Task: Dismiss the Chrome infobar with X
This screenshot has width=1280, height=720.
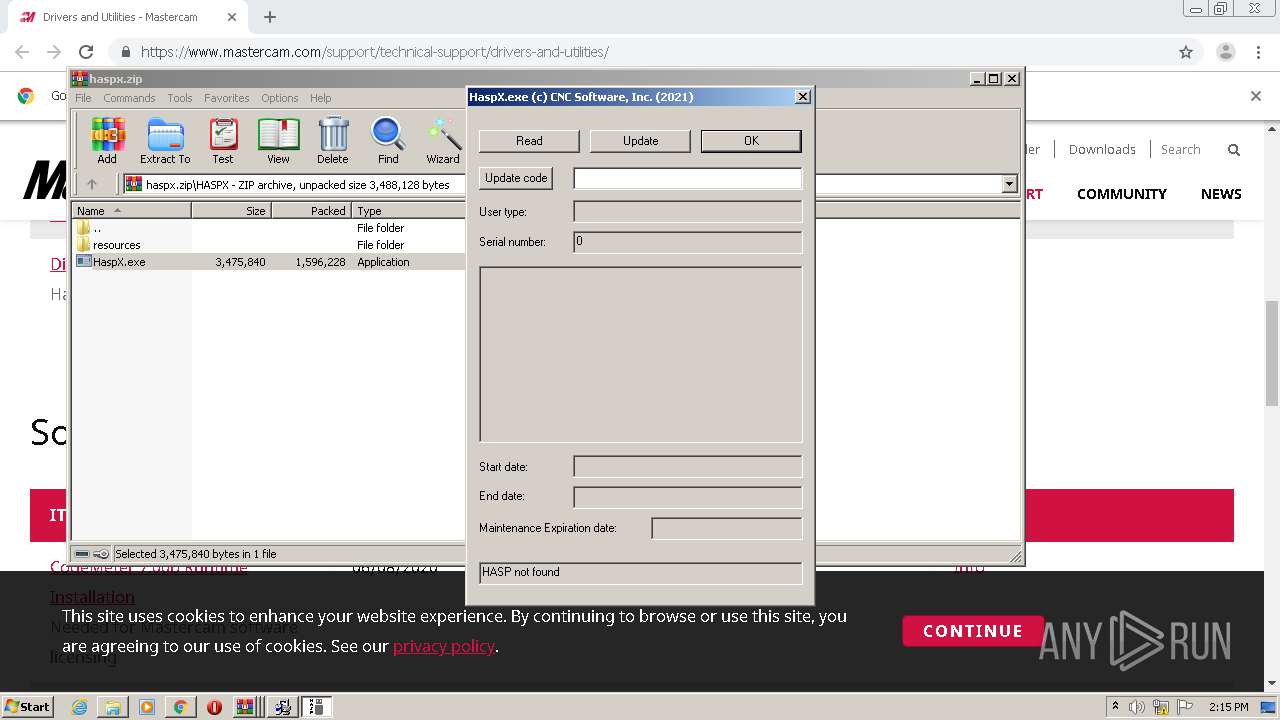Action: (1256, 96)
